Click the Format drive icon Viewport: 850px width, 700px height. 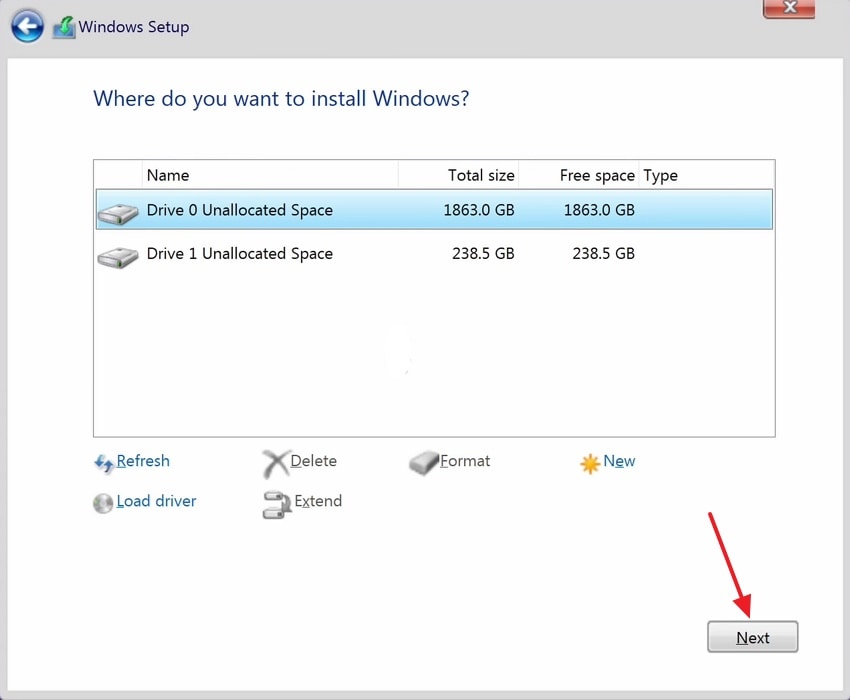(421, 462)
